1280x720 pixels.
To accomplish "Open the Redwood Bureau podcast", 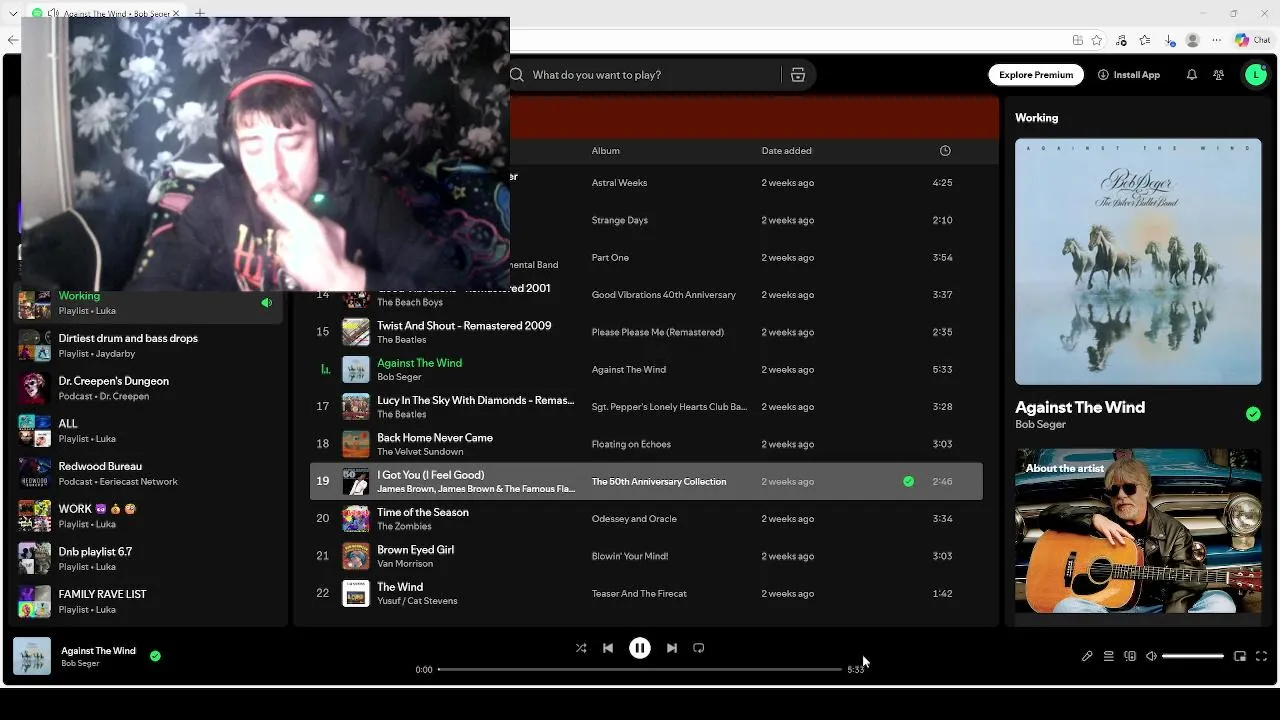I will (150, 473).
